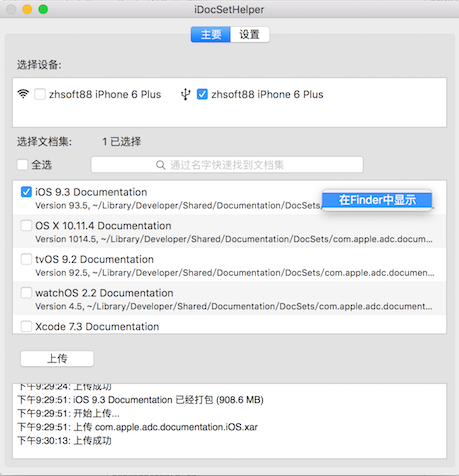Click the 上传 upload button
The width and height of the screenshot is (459, 476).
click(x=57, y=359)
